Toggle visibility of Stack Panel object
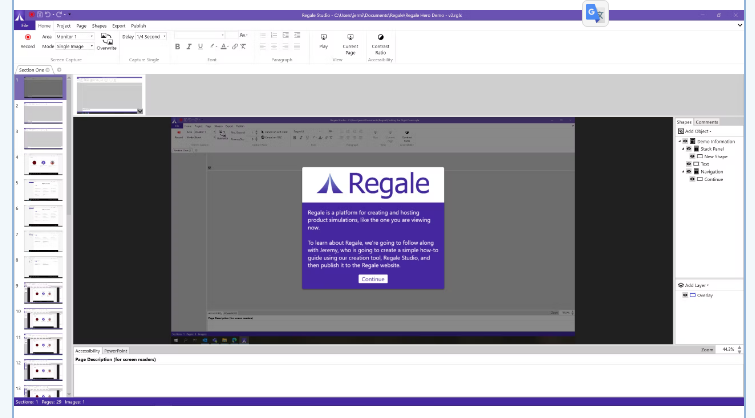 [689, 149]
